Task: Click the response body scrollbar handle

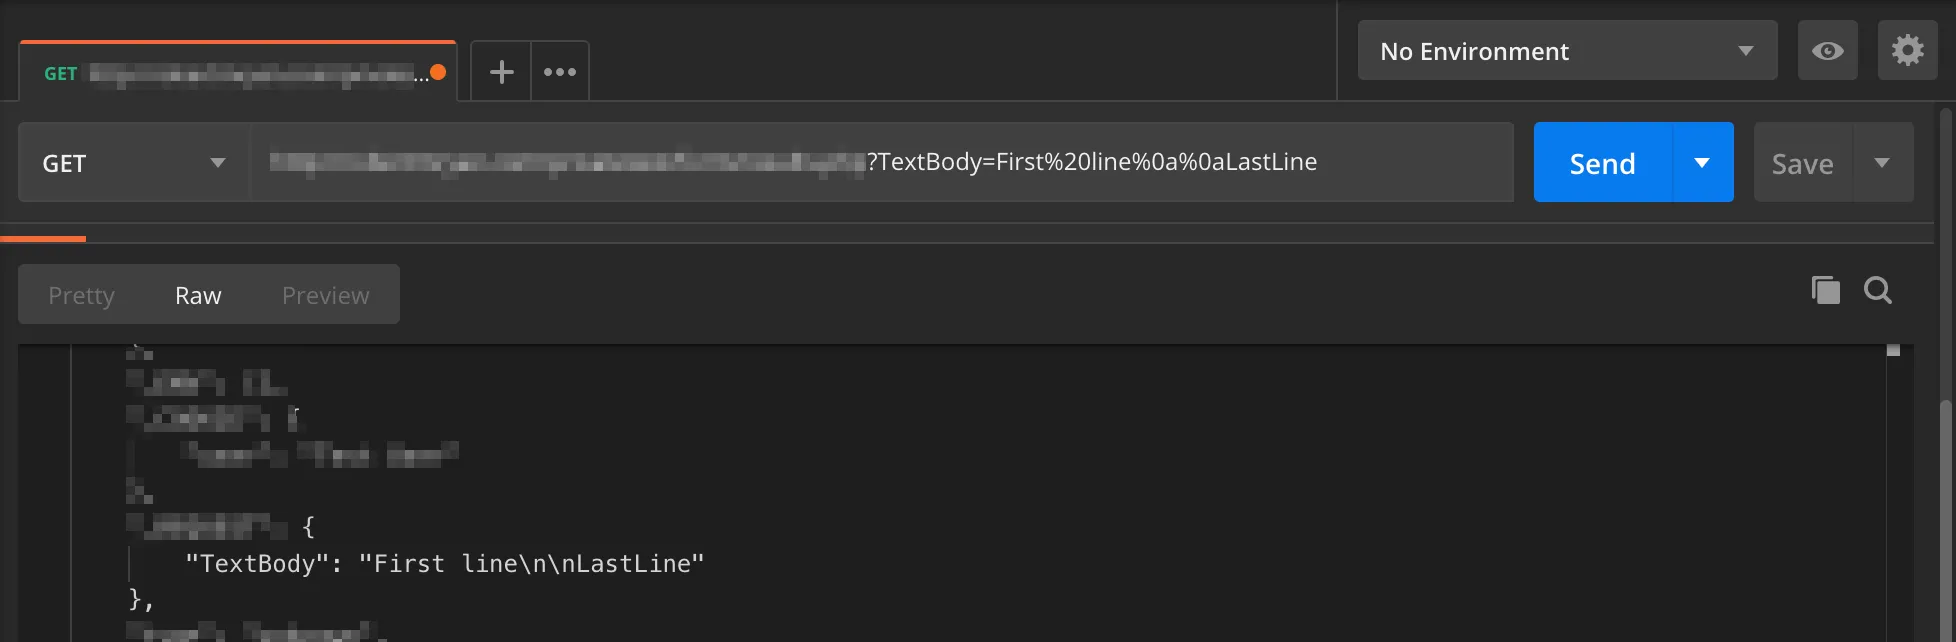Action: click(1893, 350)
